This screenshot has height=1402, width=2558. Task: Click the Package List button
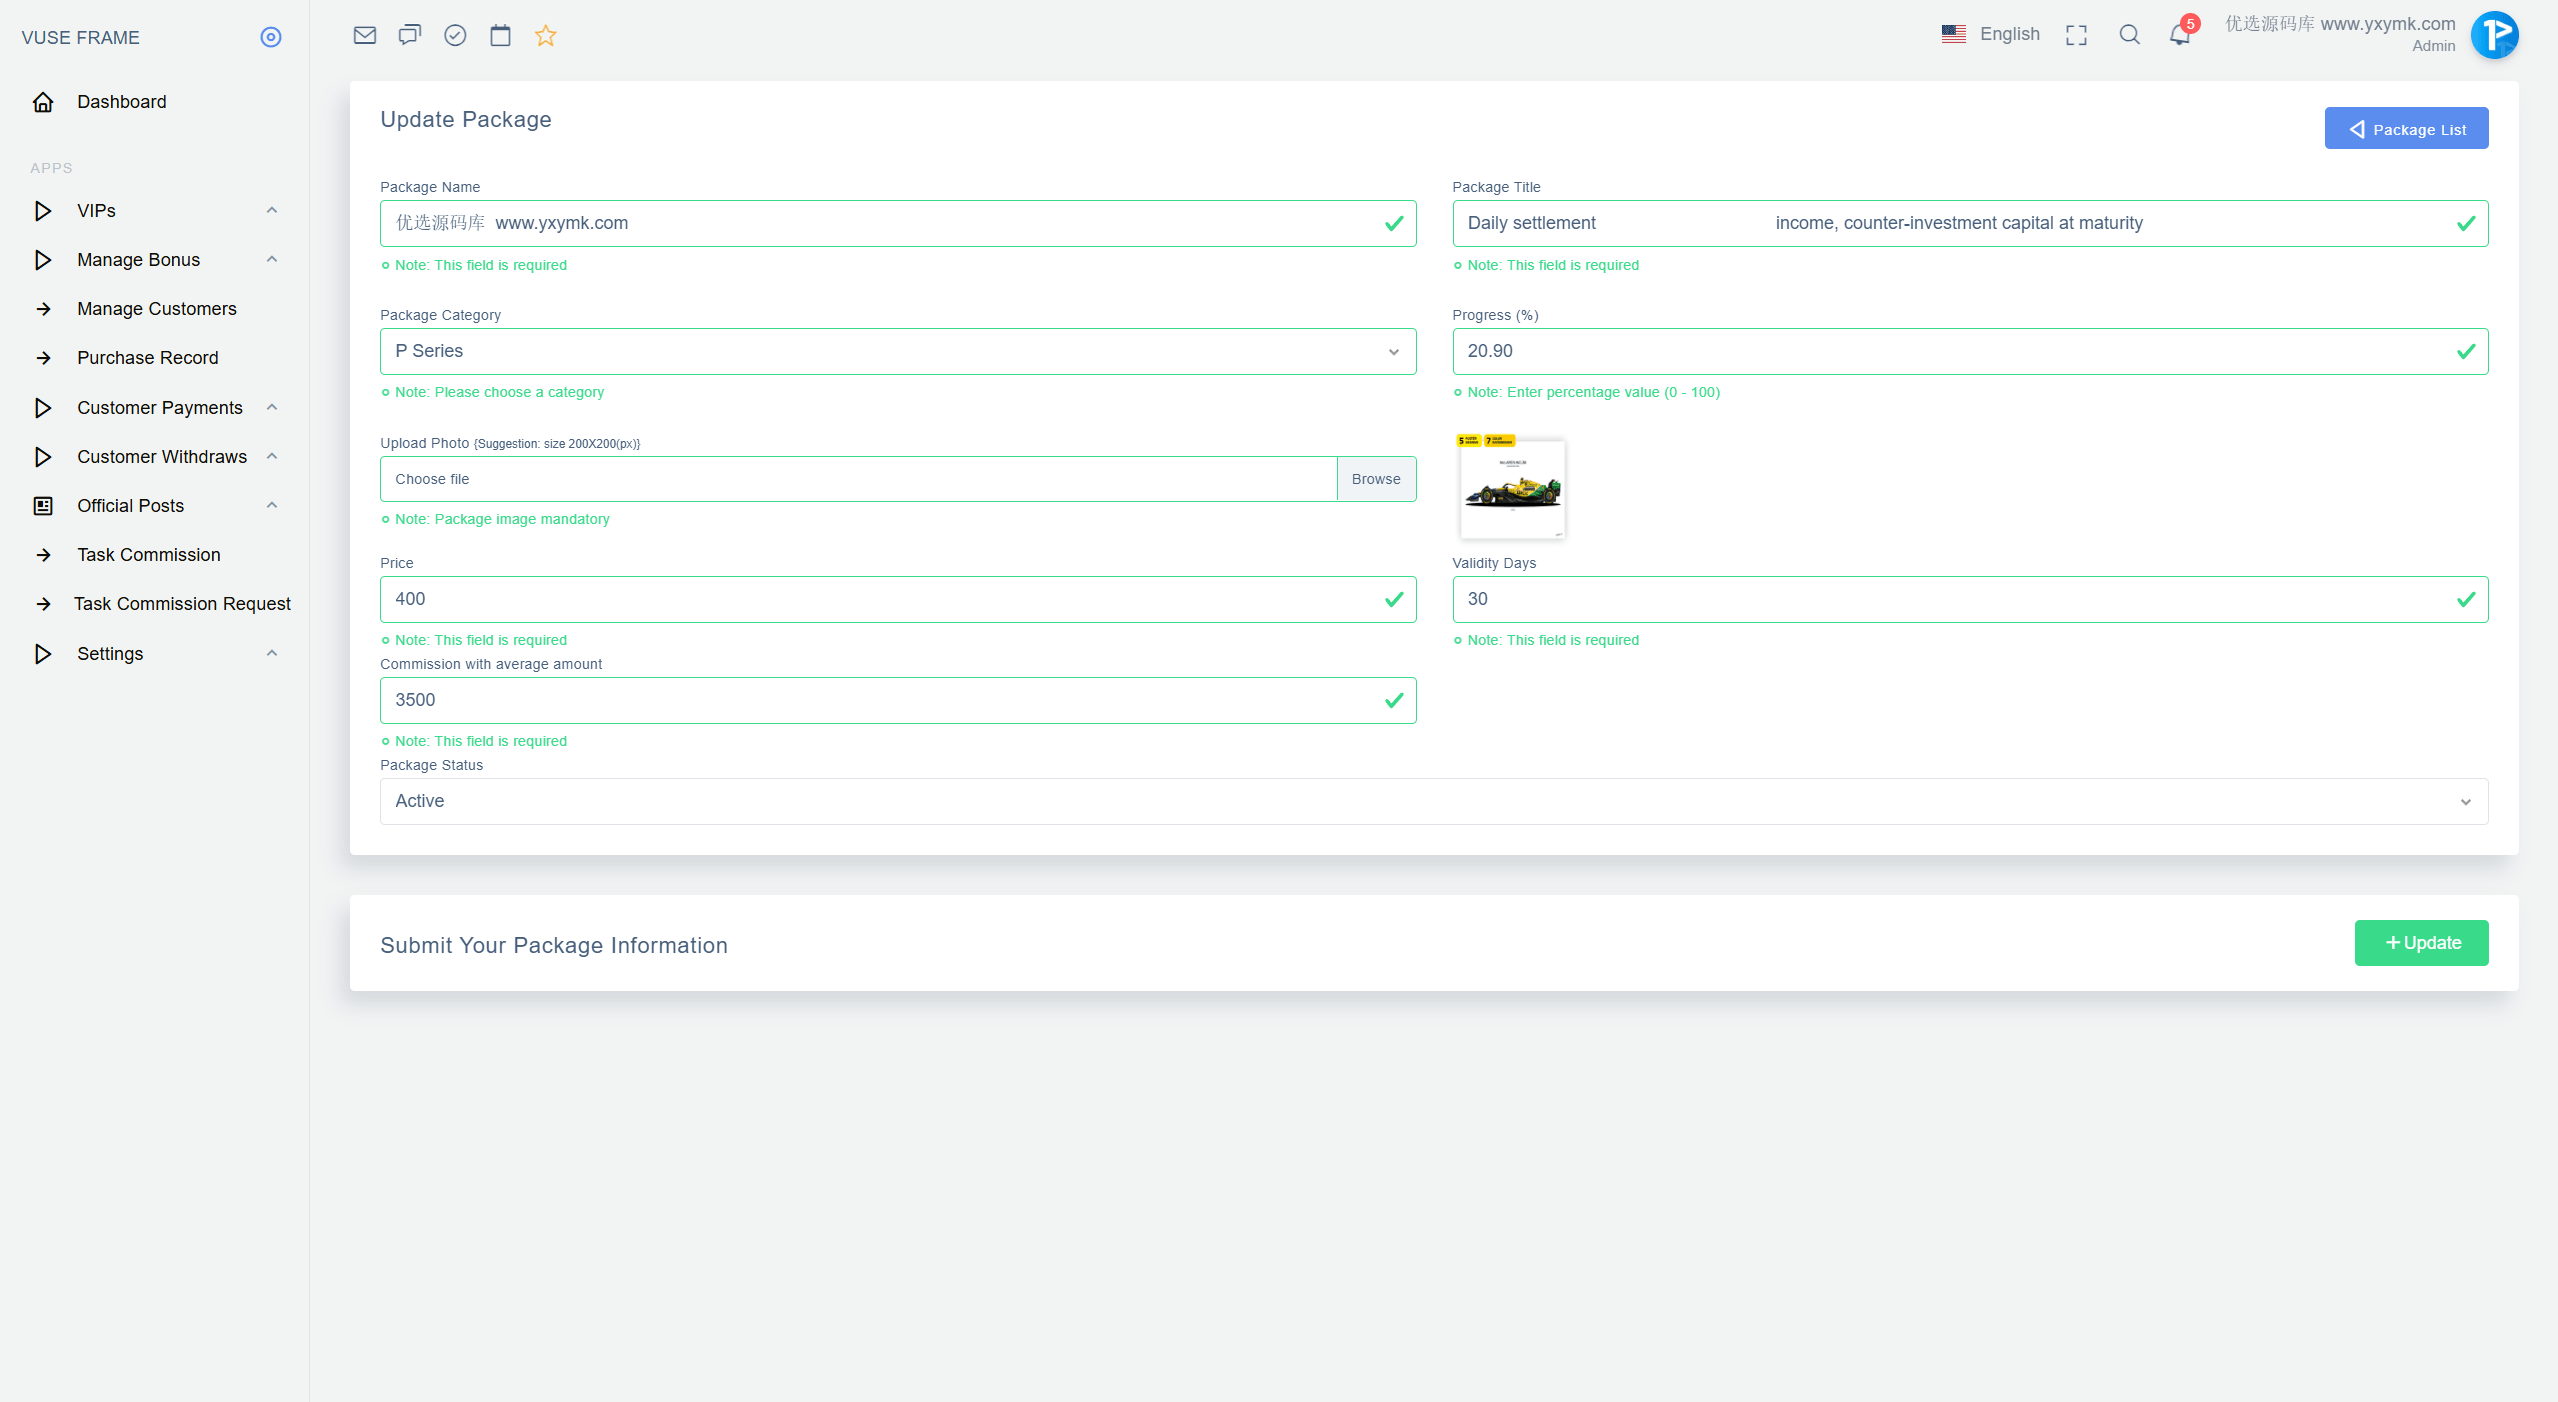click(2406, 129)
